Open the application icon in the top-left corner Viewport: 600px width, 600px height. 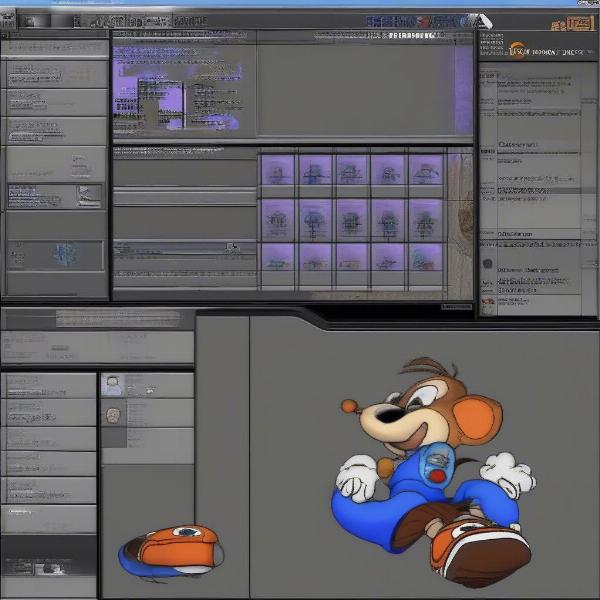pyautogui.click(x=8, y=20)
